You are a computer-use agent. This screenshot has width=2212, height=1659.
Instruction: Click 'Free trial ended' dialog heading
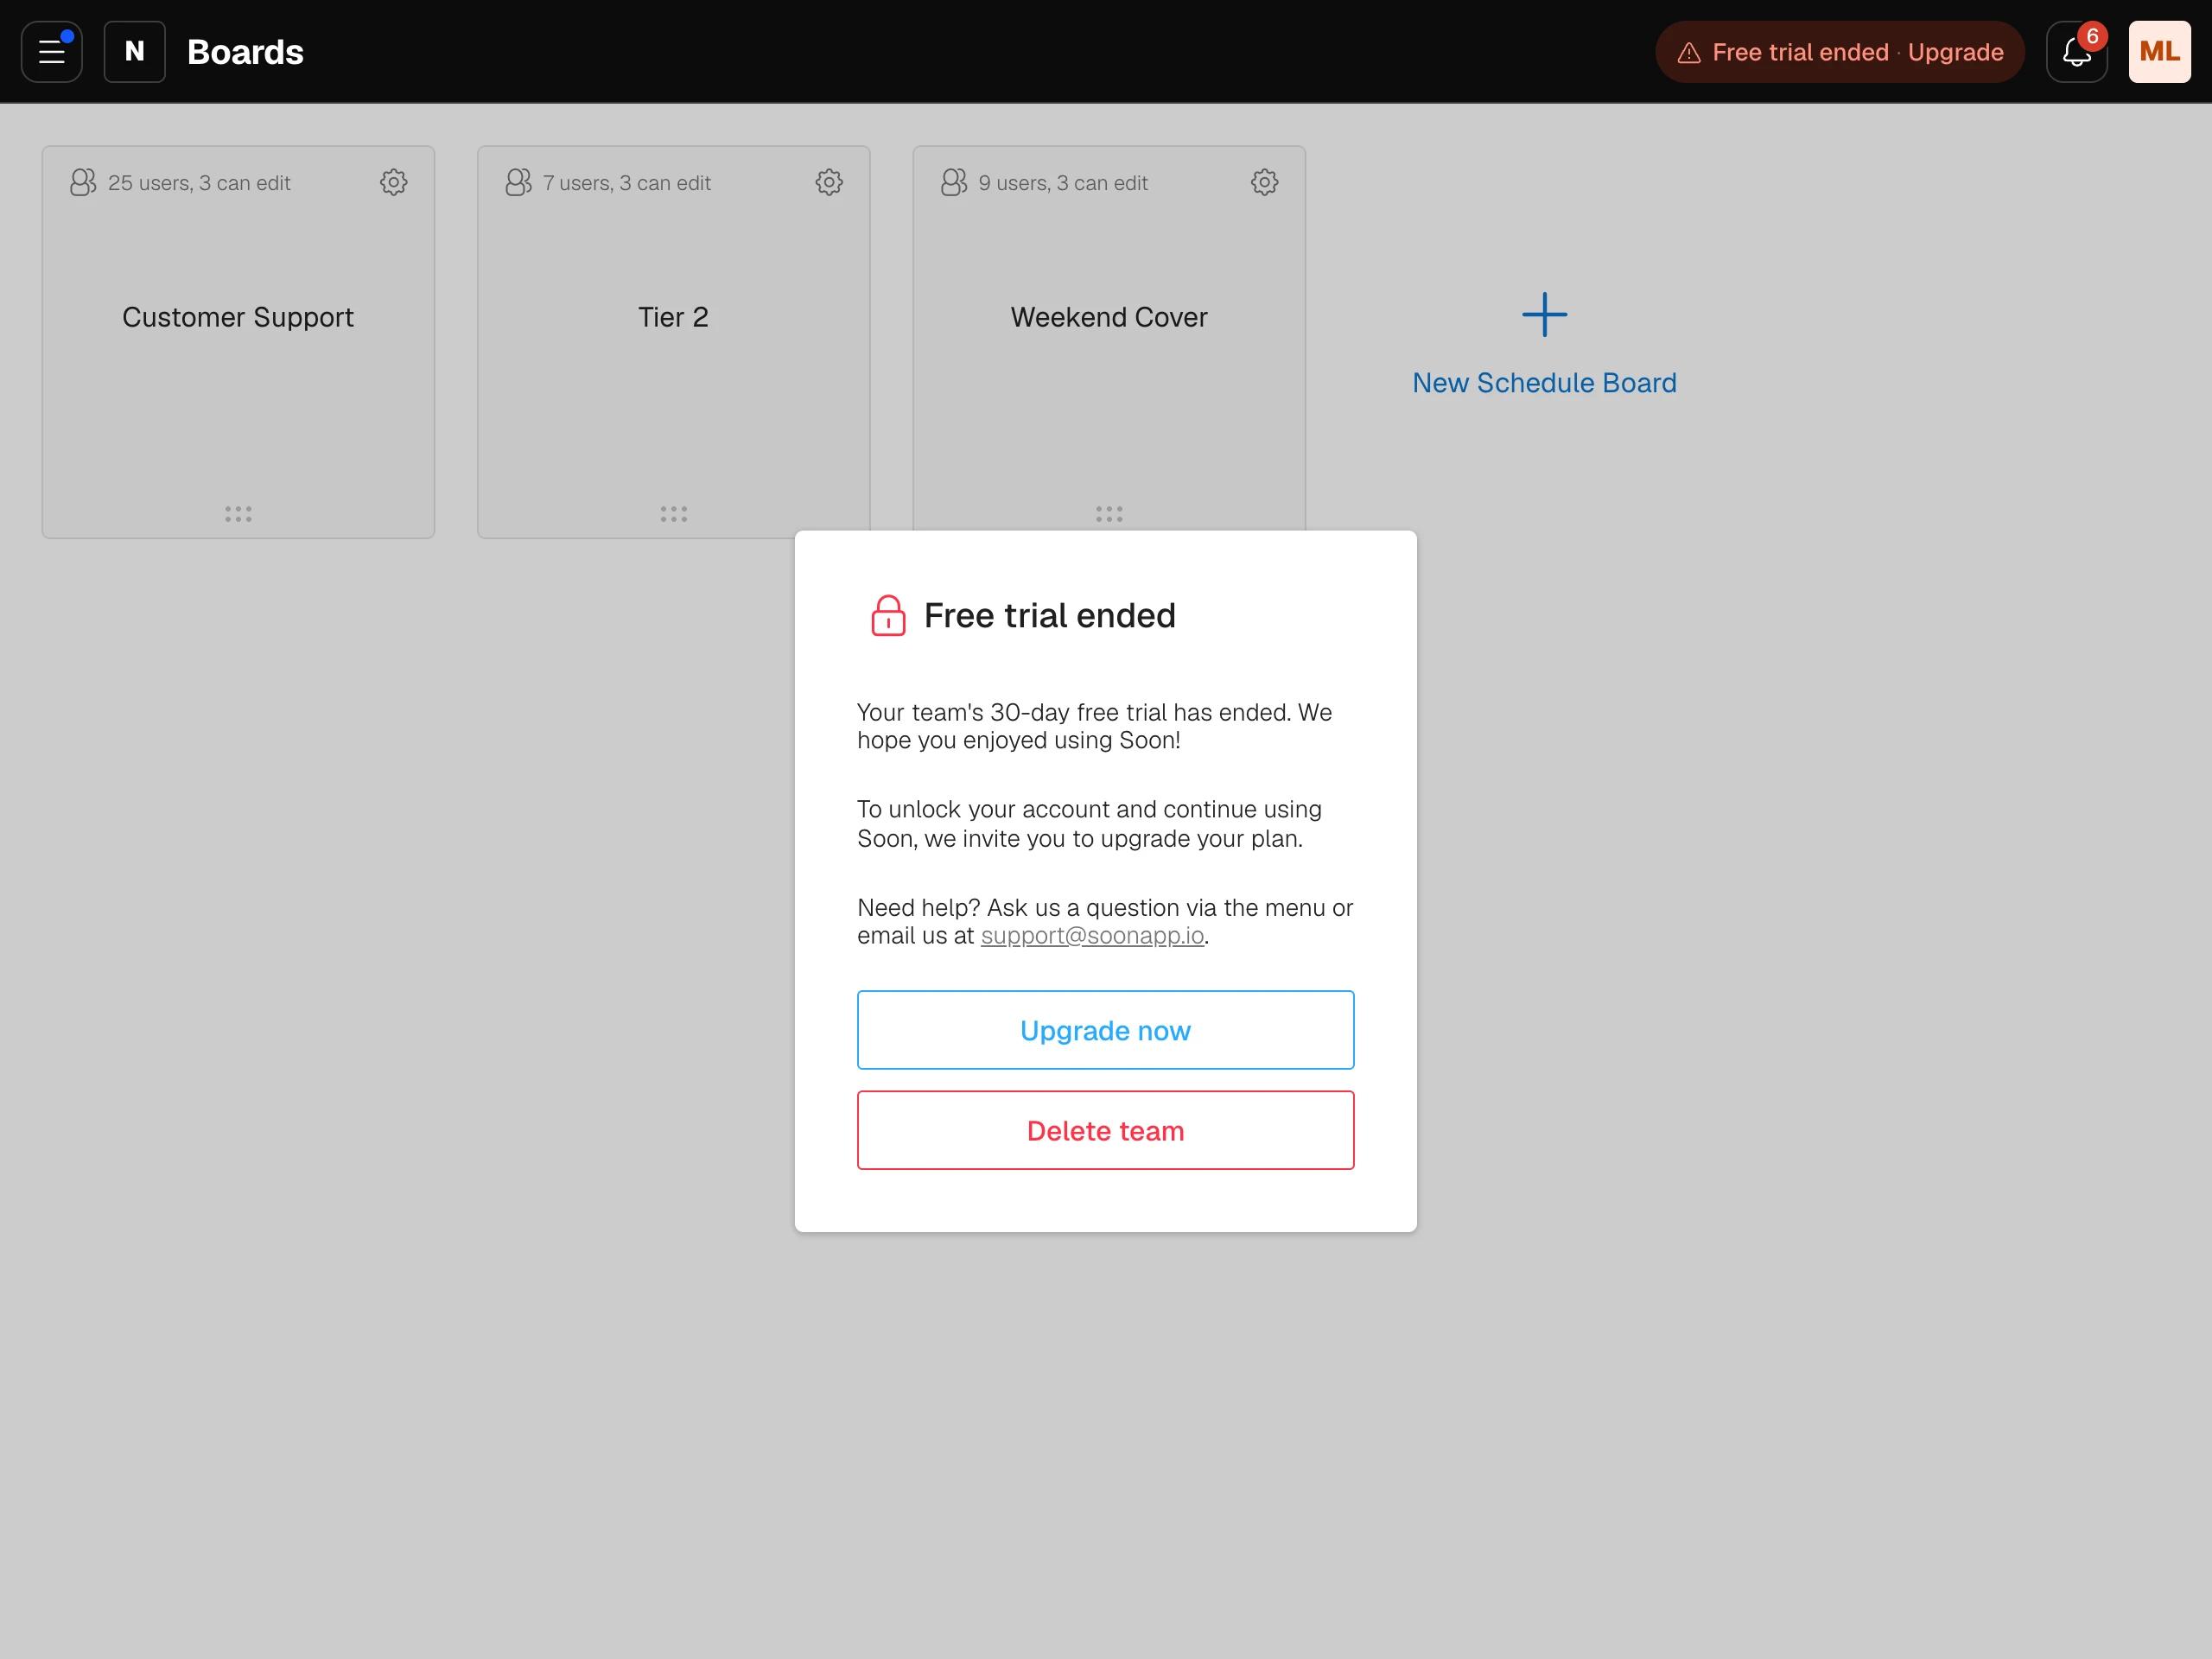tap(1050, 616)
